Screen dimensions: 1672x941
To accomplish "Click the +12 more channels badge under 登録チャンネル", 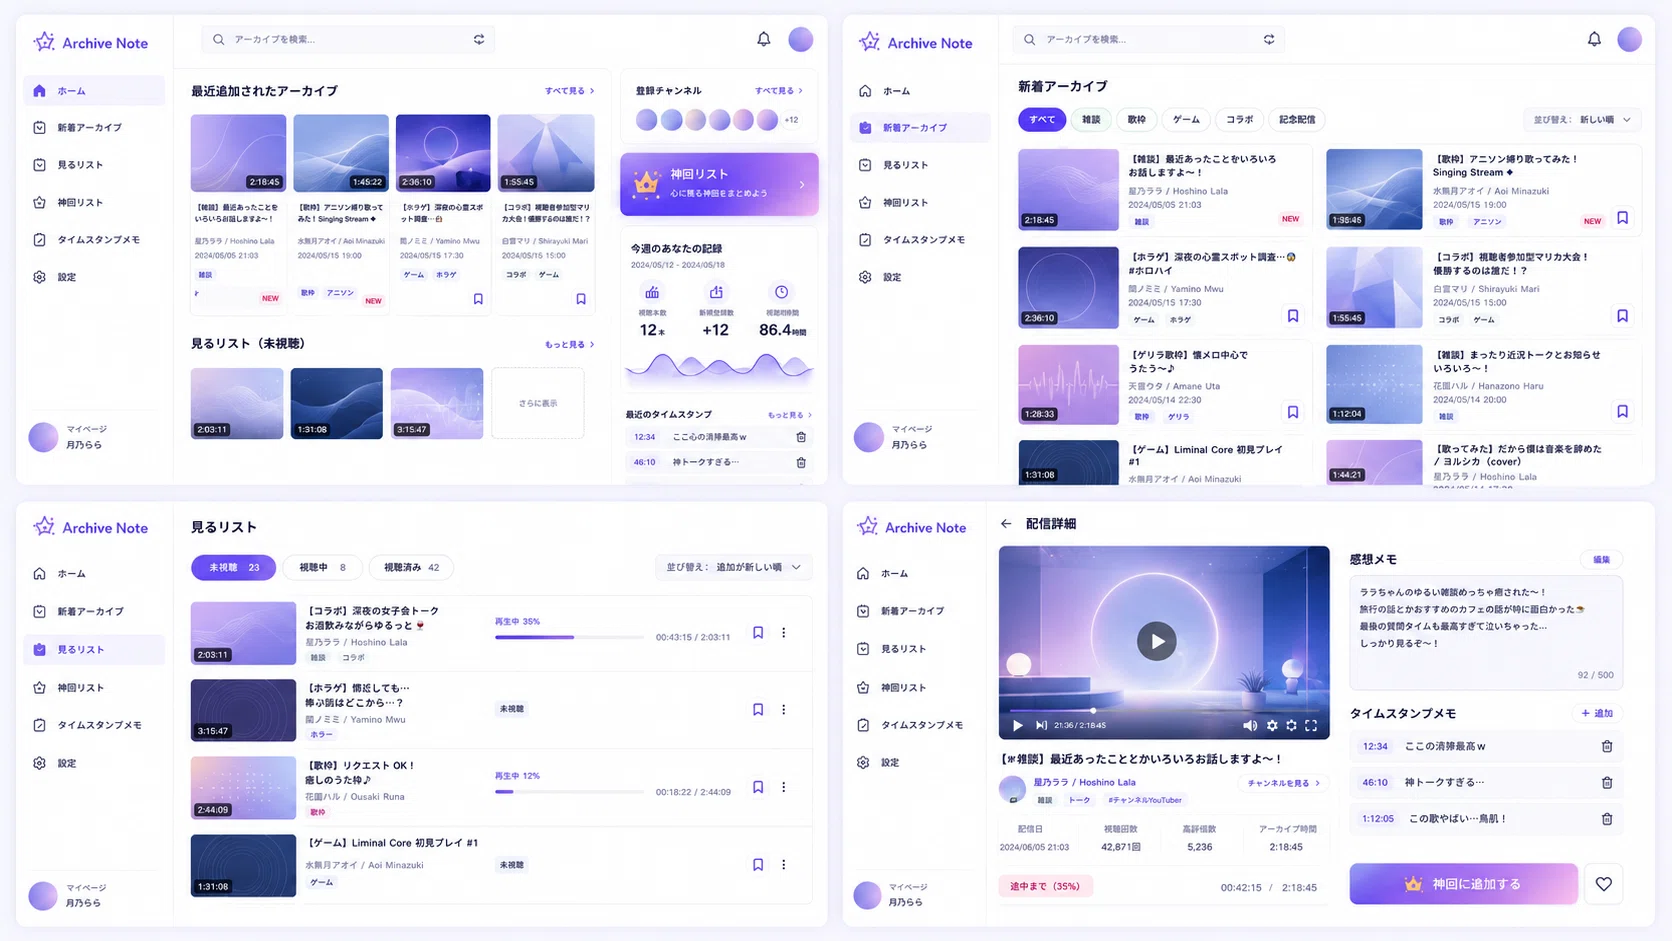I will tap(791, 120).
